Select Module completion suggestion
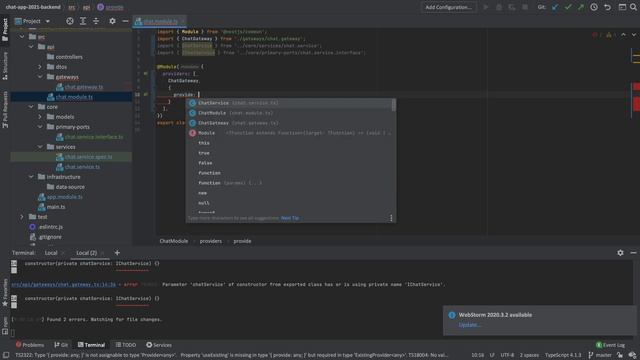Screen dimensions: 640x360 pyautogui.click(x=289, y=133)
